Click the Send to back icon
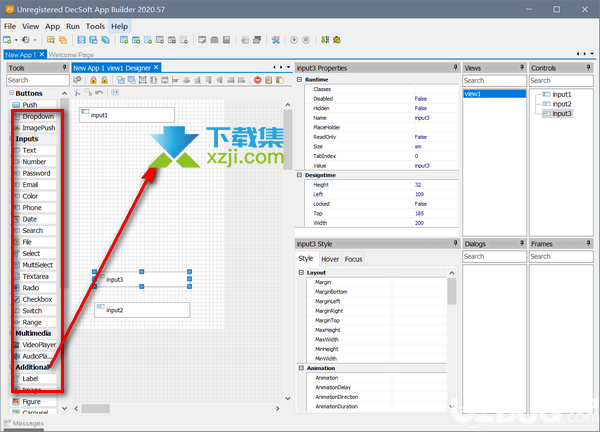 tap(132, 80)
